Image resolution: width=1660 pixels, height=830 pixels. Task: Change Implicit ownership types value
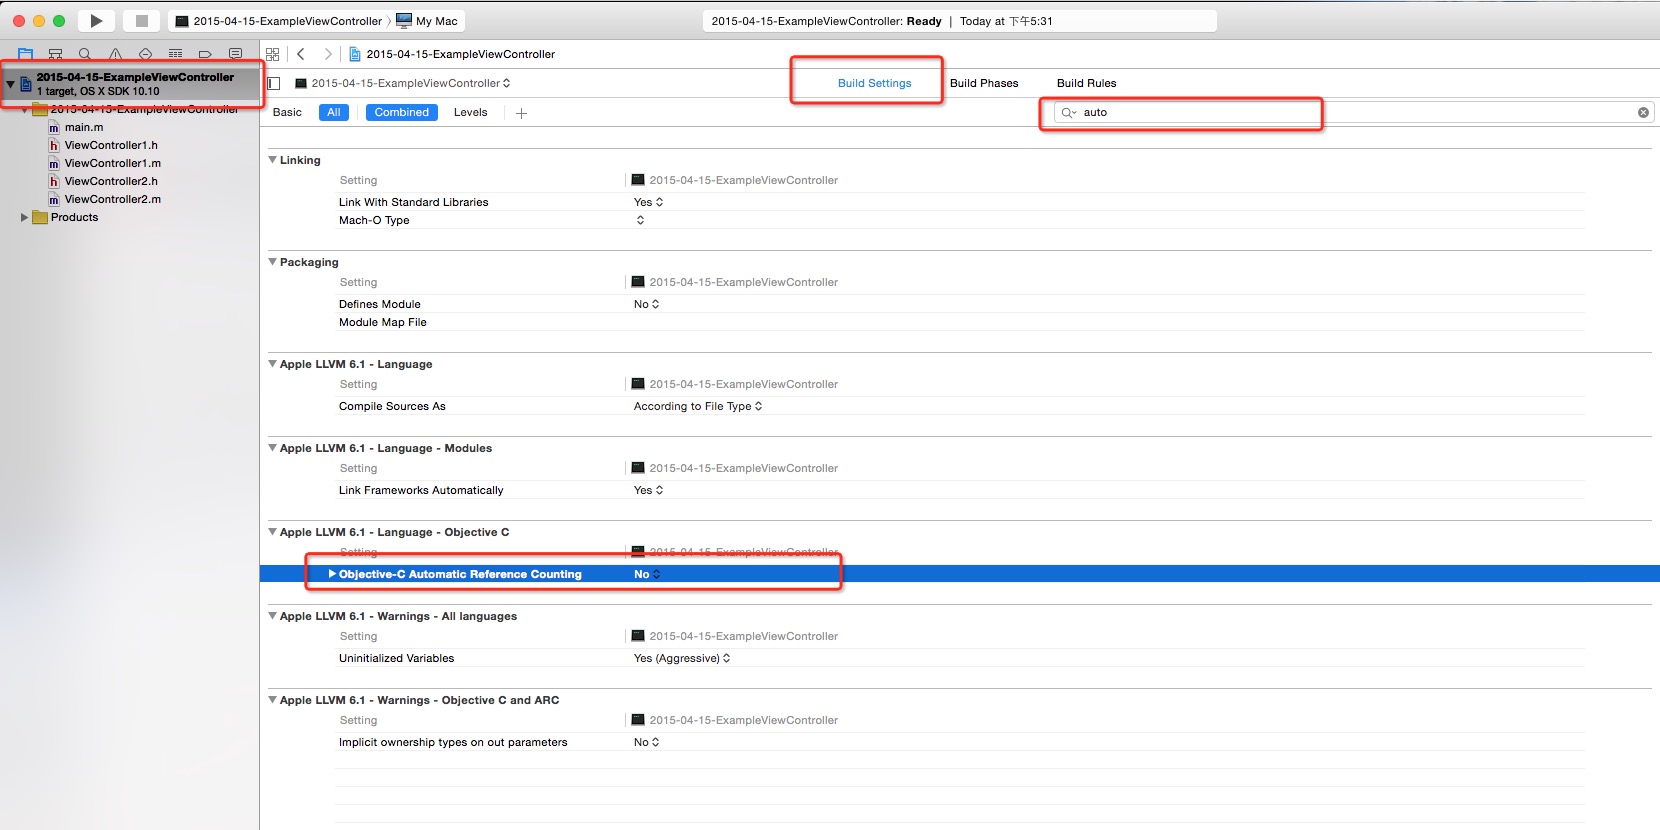point(646,742)
